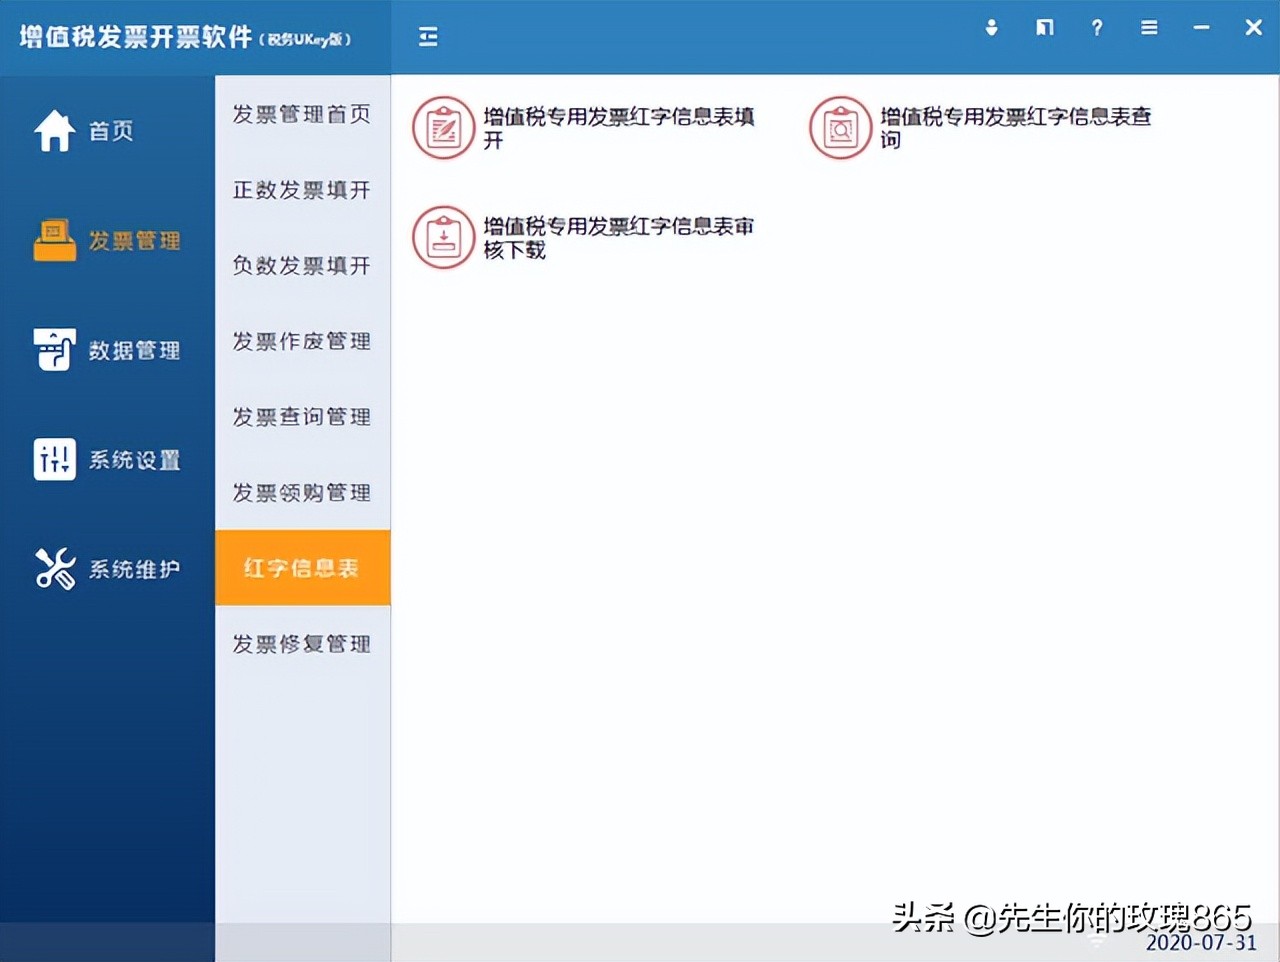Open the 红字信息表查询 magnifier icon
Viewport: 1280px width, 962px height.
pyautogui.click(x=840, y=128)
